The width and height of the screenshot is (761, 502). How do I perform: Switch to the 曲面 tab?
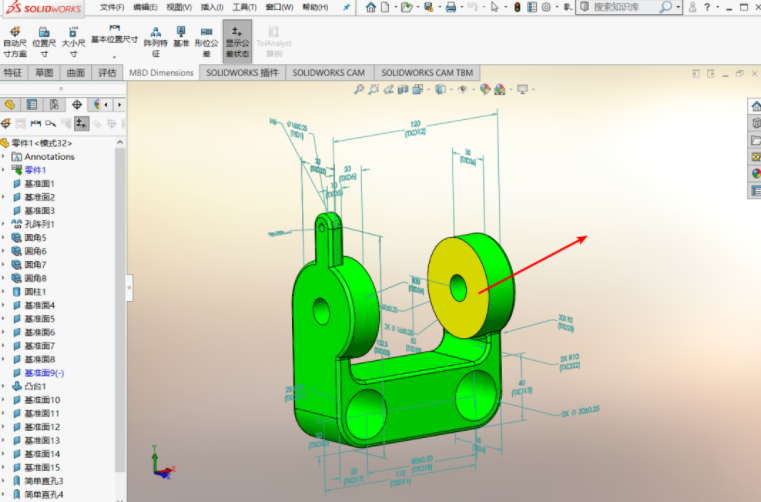(x=76, y=73)
